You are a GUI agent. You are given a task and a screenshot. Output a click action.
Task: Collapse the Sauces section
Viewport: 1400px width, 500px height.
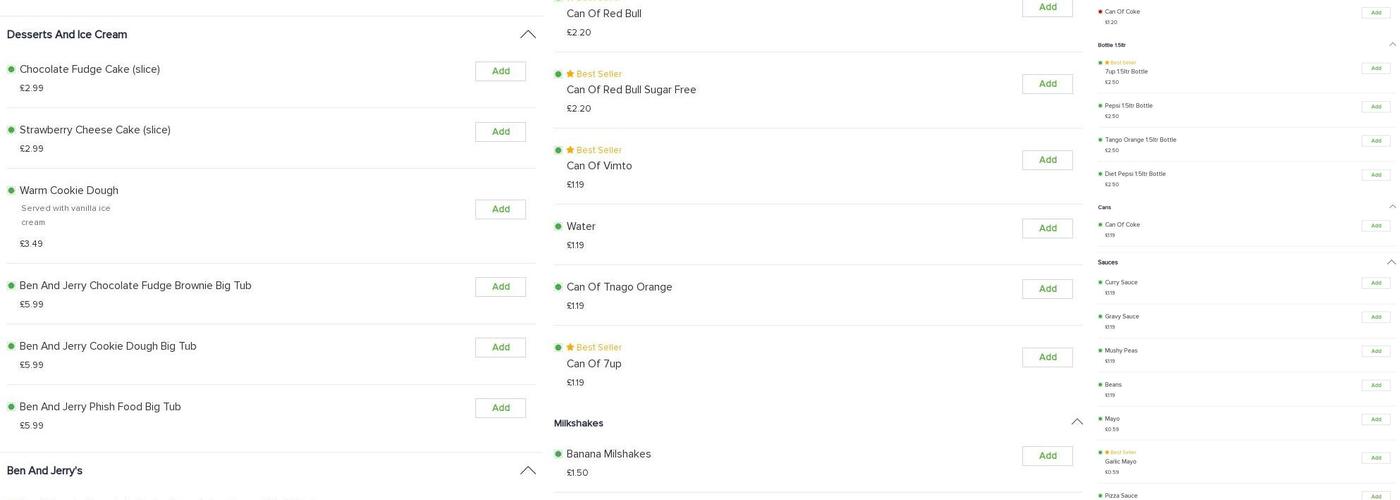point(1391,262)
